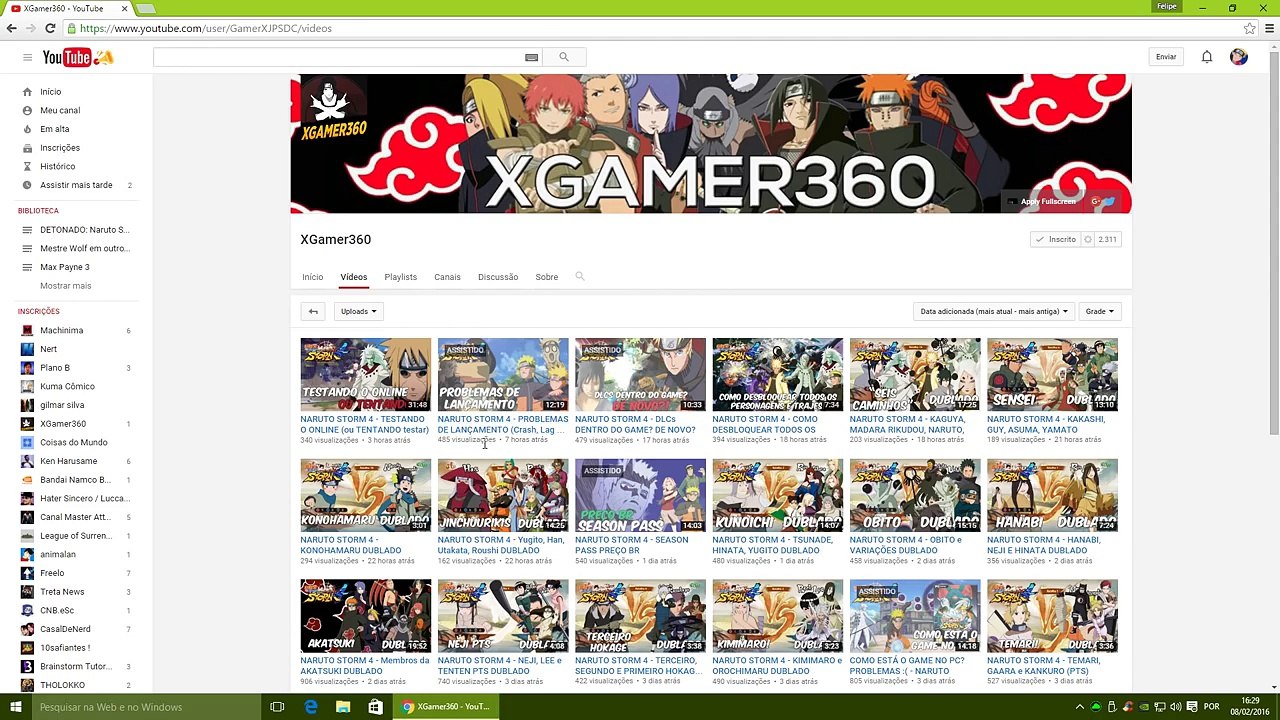Open File Explorer from the taskbar
Viewport: 1280px width, 720px height.
343,707
